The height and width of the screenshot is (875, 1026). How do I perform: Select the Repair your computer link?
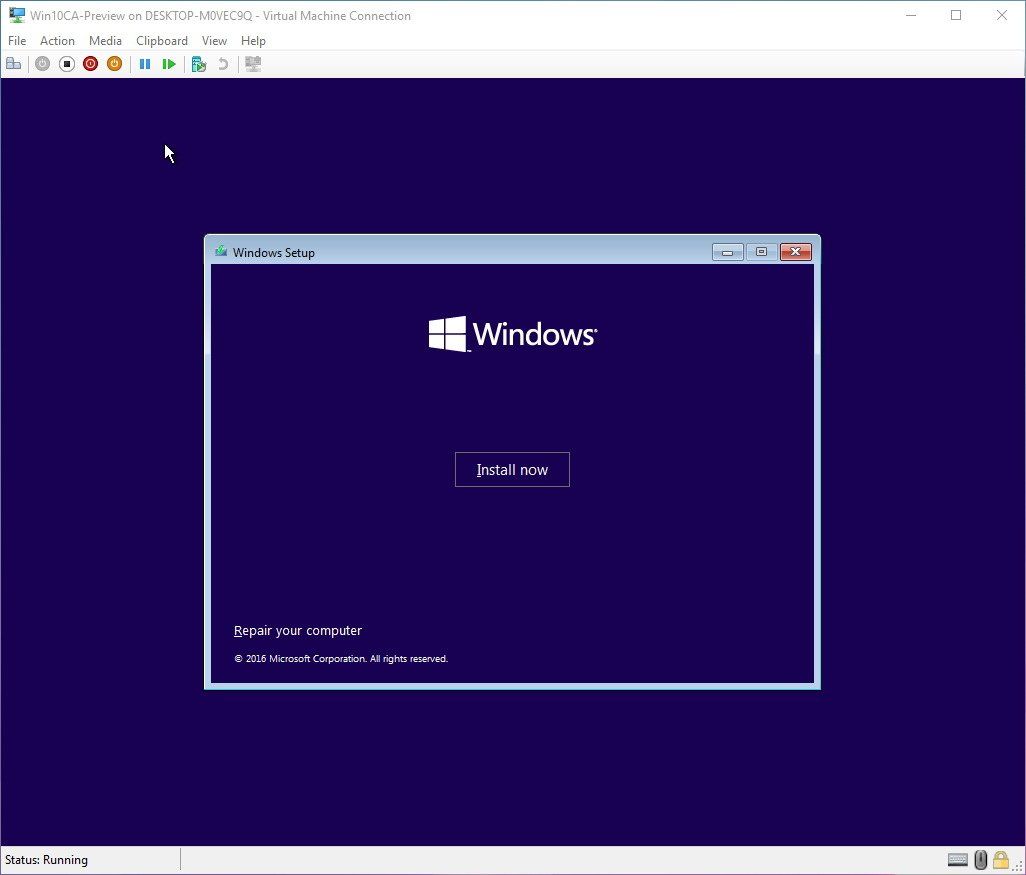[297, 630]
